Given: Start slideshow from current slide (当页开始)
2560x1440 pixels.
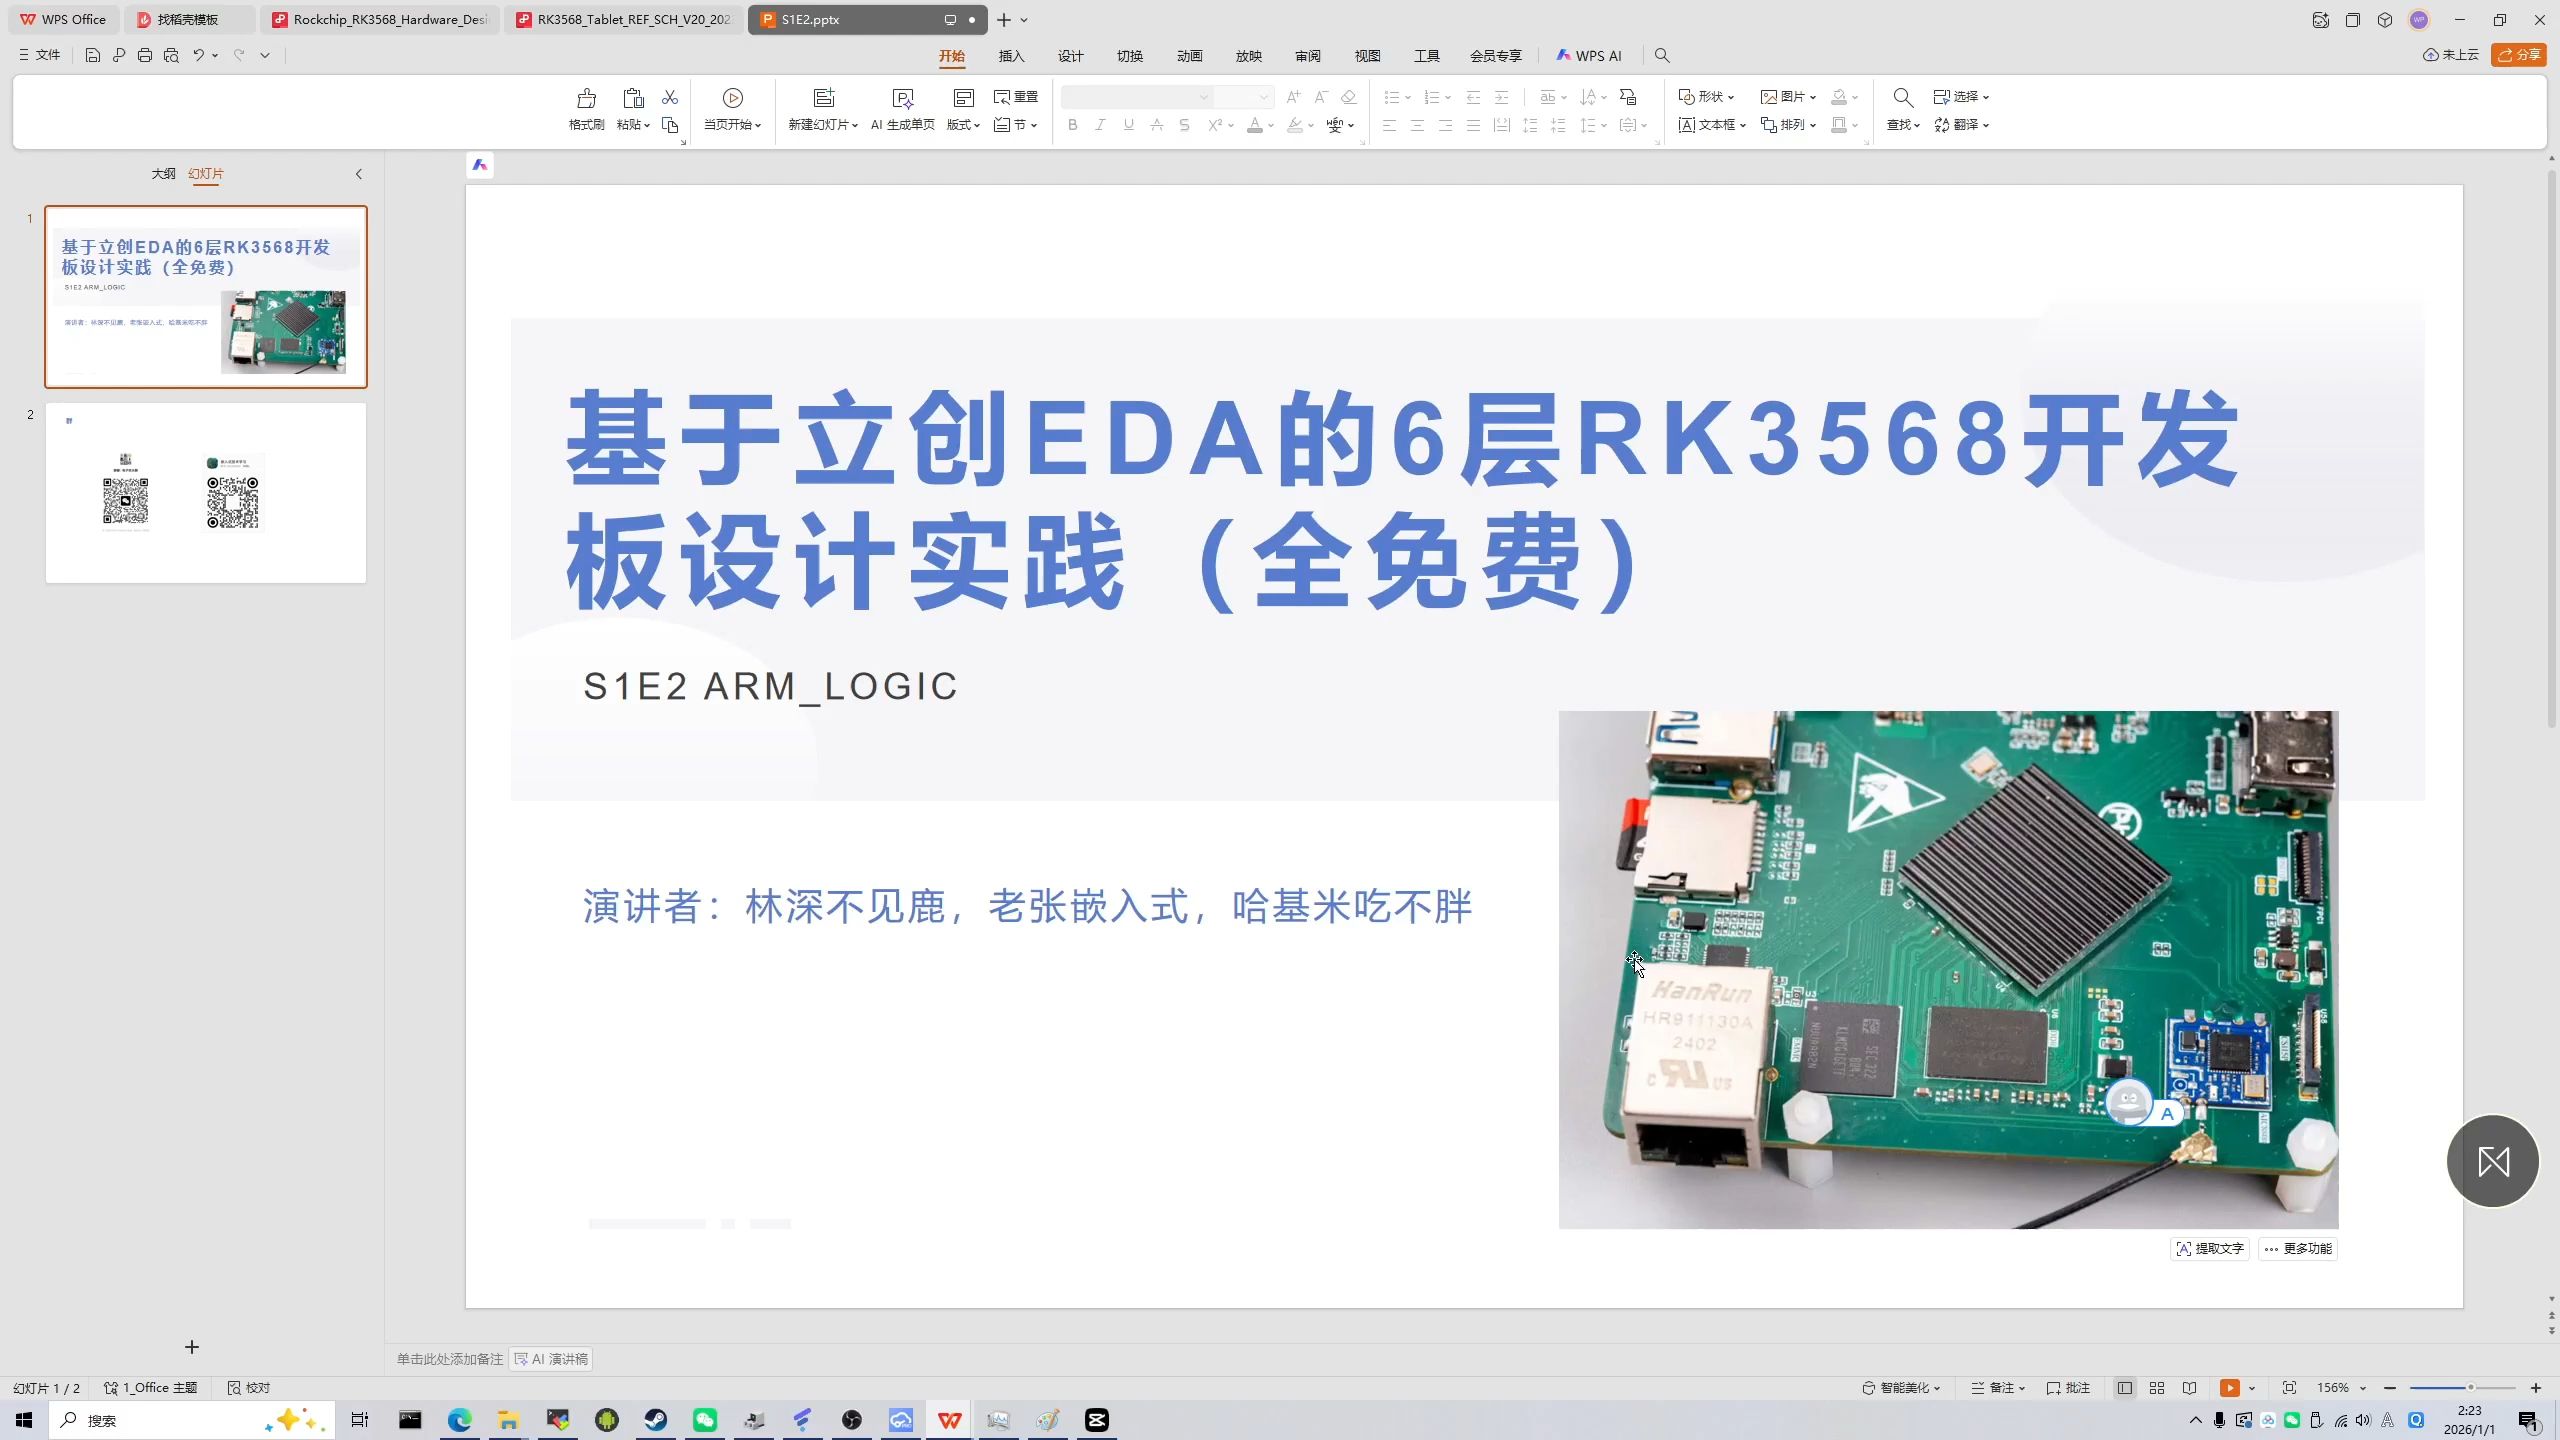Looking at the screenshot, I should click(733, 108).
